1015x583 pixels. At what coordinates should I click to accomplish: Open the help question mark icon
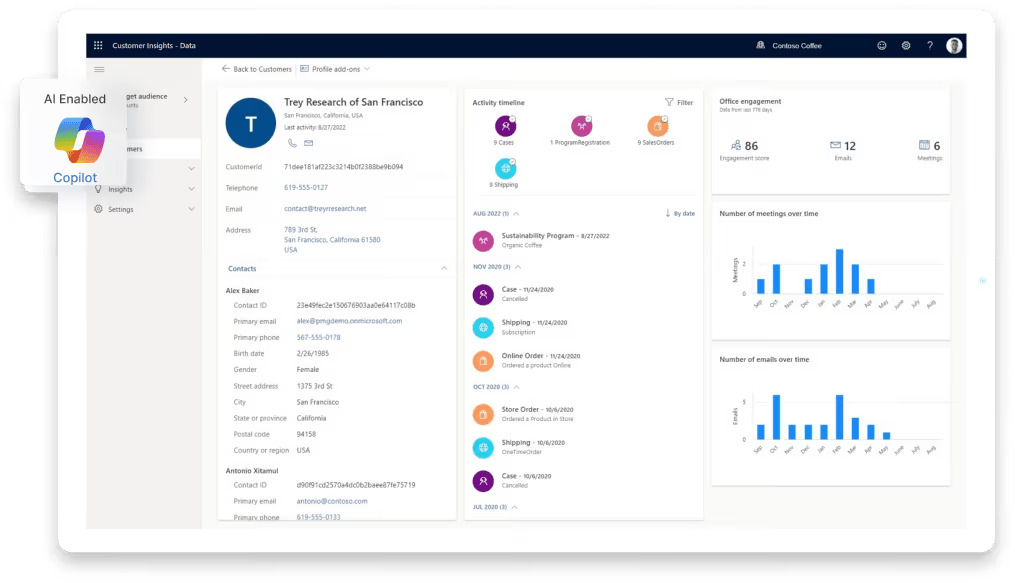(x=930, y=45)
